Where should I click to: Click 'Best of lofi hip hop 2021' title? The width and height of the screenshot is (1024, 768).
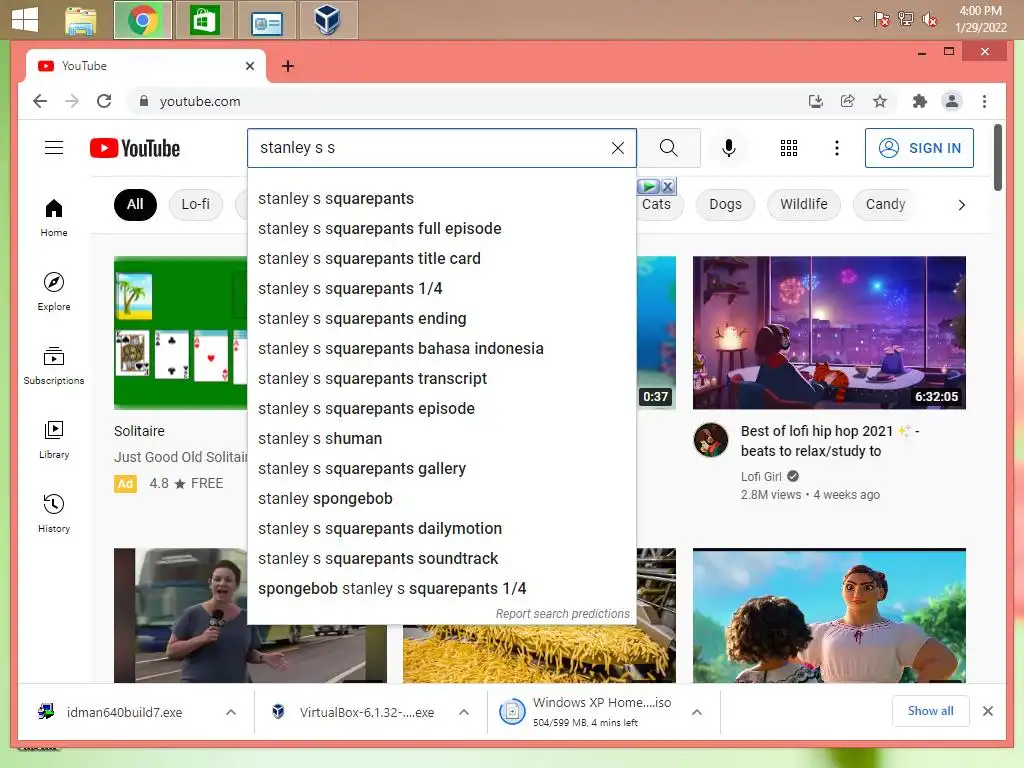pyautogui.click(x=829, y=441)
